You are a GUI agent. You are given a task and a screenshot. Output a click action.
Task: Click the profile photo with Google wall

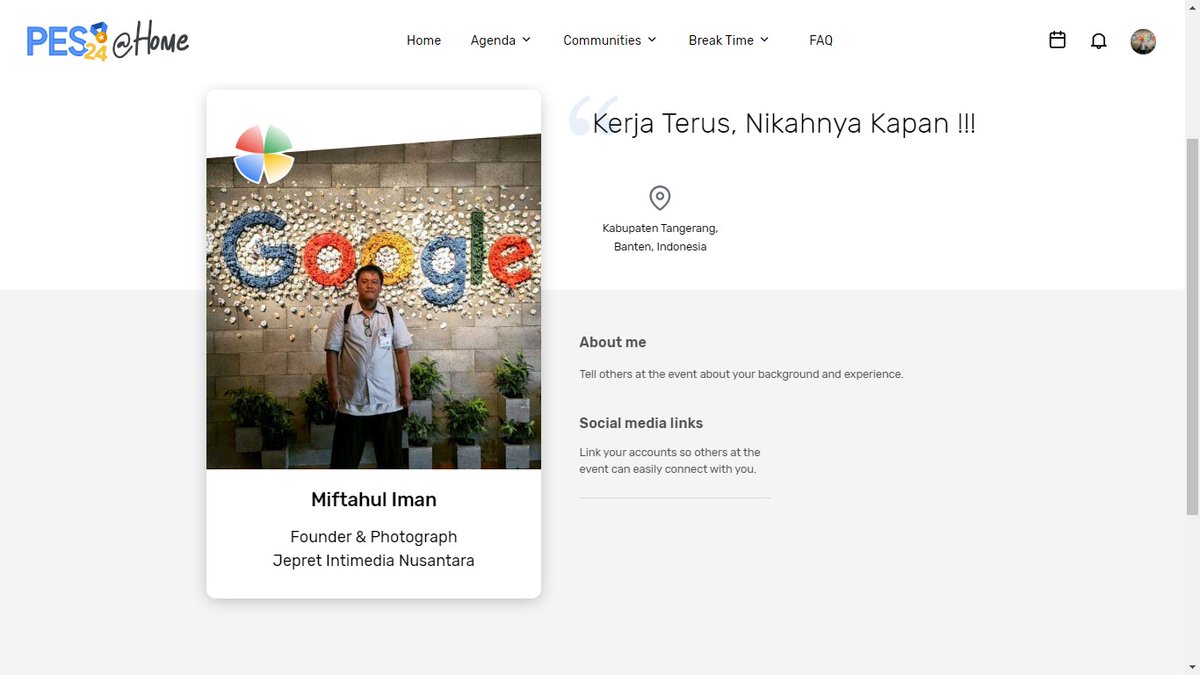374,301
